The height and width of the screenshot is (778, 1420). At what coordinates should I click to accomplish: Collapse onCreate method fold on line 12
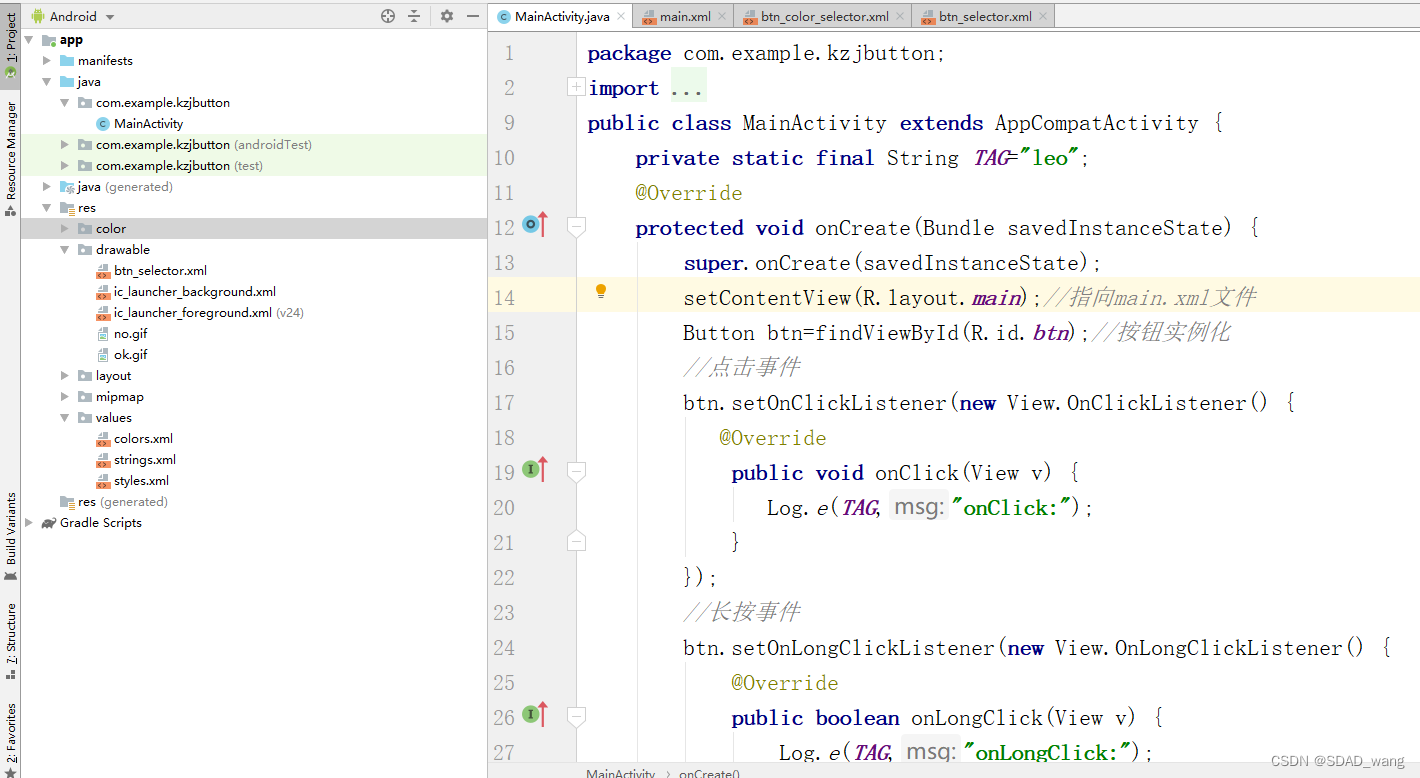point(576,227)
